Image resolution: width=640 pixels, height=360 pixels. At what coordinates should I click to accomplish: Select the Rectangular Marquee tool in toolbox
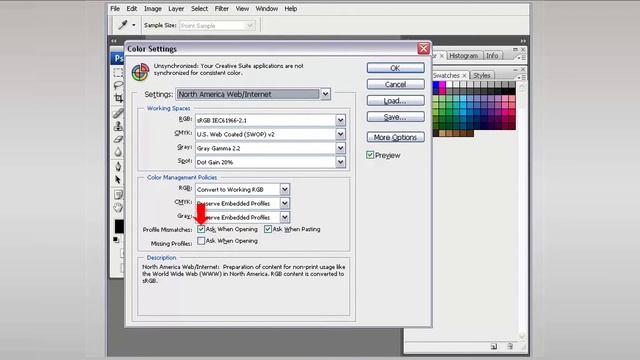[118, 73]
